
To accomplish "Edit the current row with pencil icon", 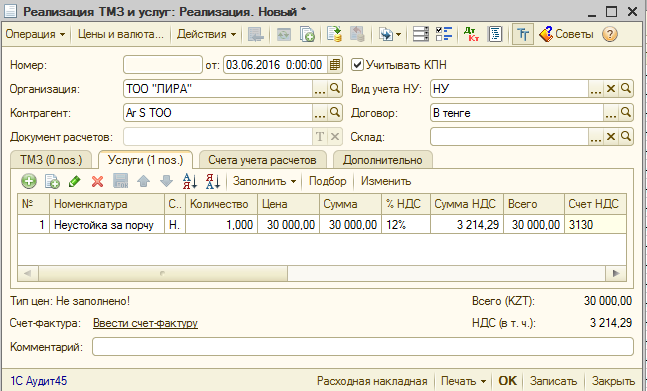I will 75,181.
